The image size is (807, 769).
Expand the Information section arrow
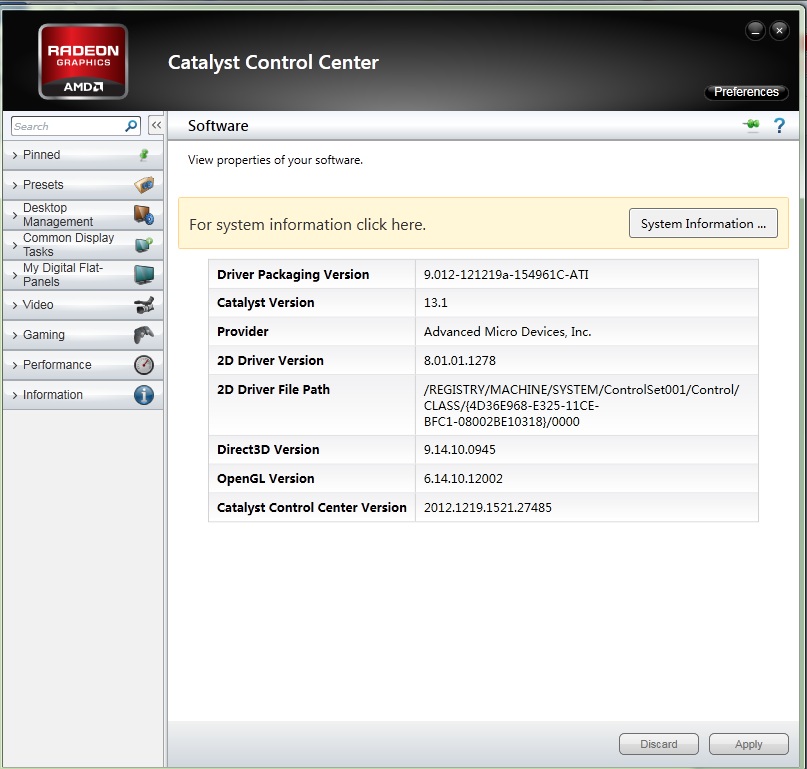[14, 396]
